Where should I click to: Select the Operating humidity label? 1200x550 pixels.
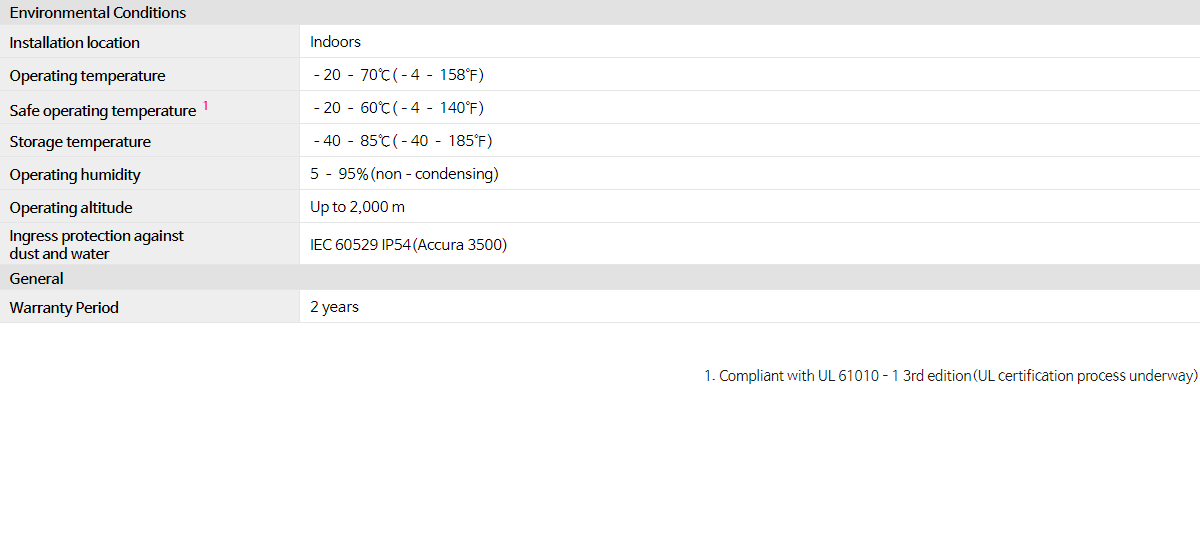point(75,175)
